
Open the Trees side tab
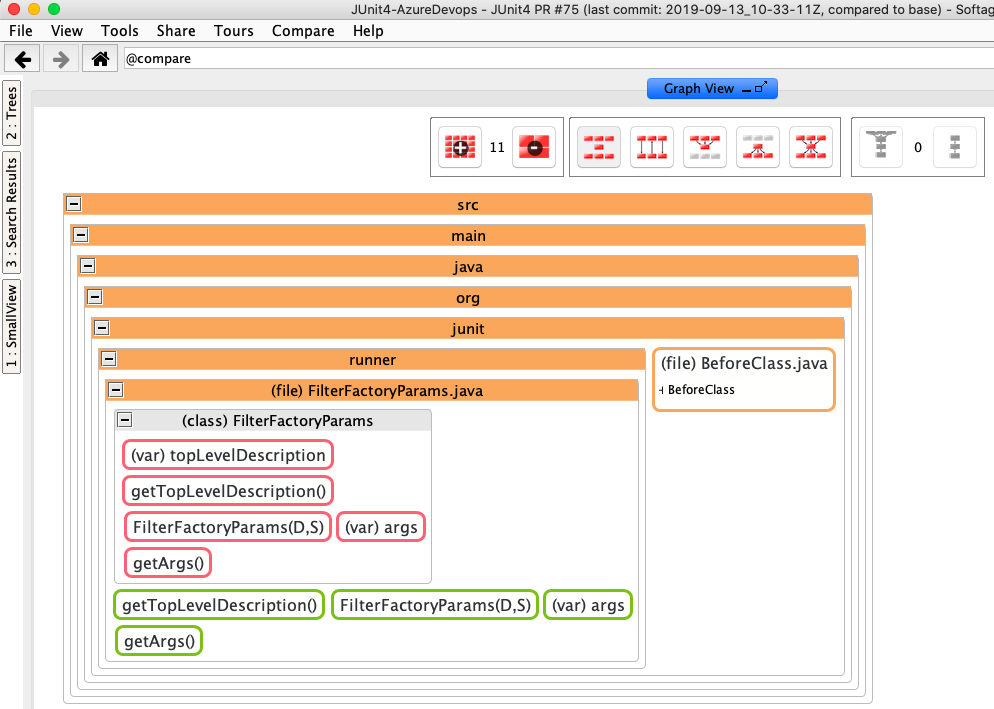(x=12, y=113)
